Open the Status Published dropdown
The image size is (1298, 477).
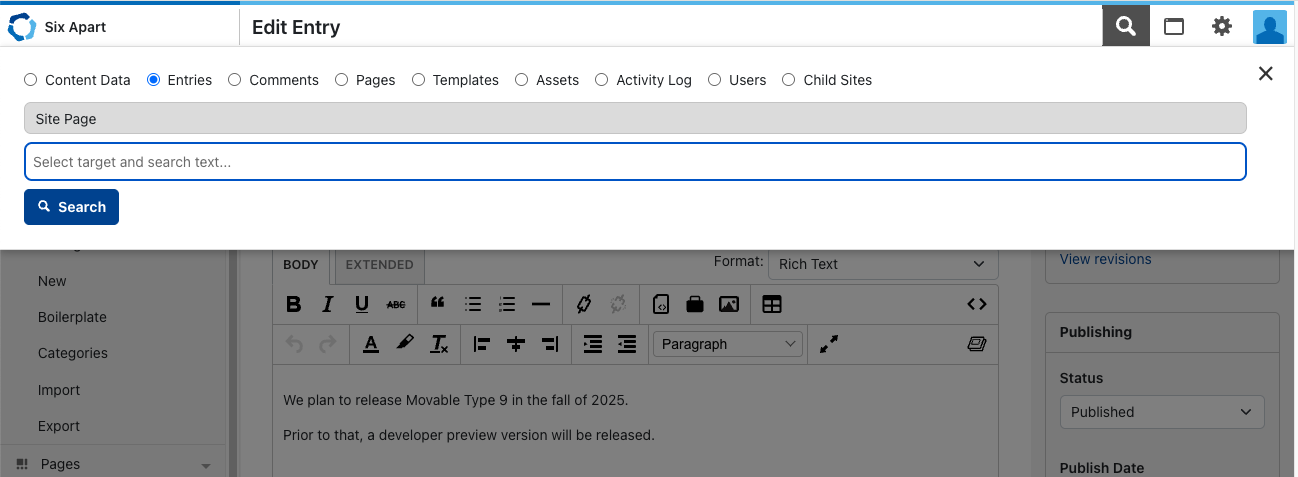(1161, 412)
